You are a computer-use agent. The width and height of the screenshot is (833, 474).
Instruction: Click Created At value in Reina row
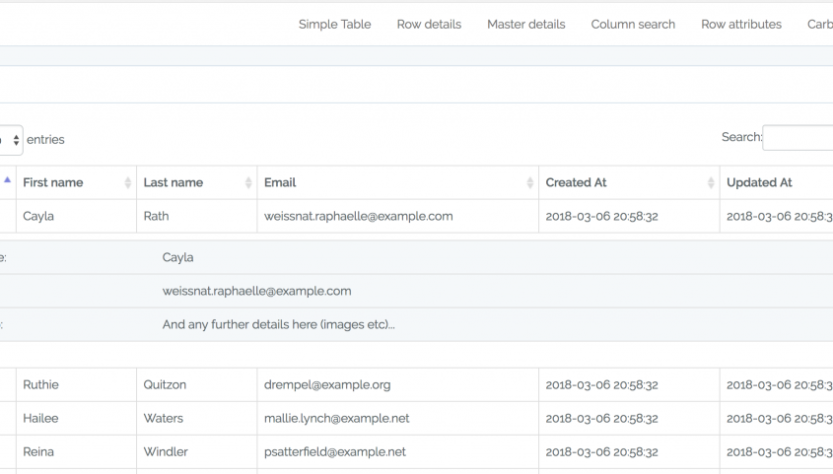tap(601, 452)
